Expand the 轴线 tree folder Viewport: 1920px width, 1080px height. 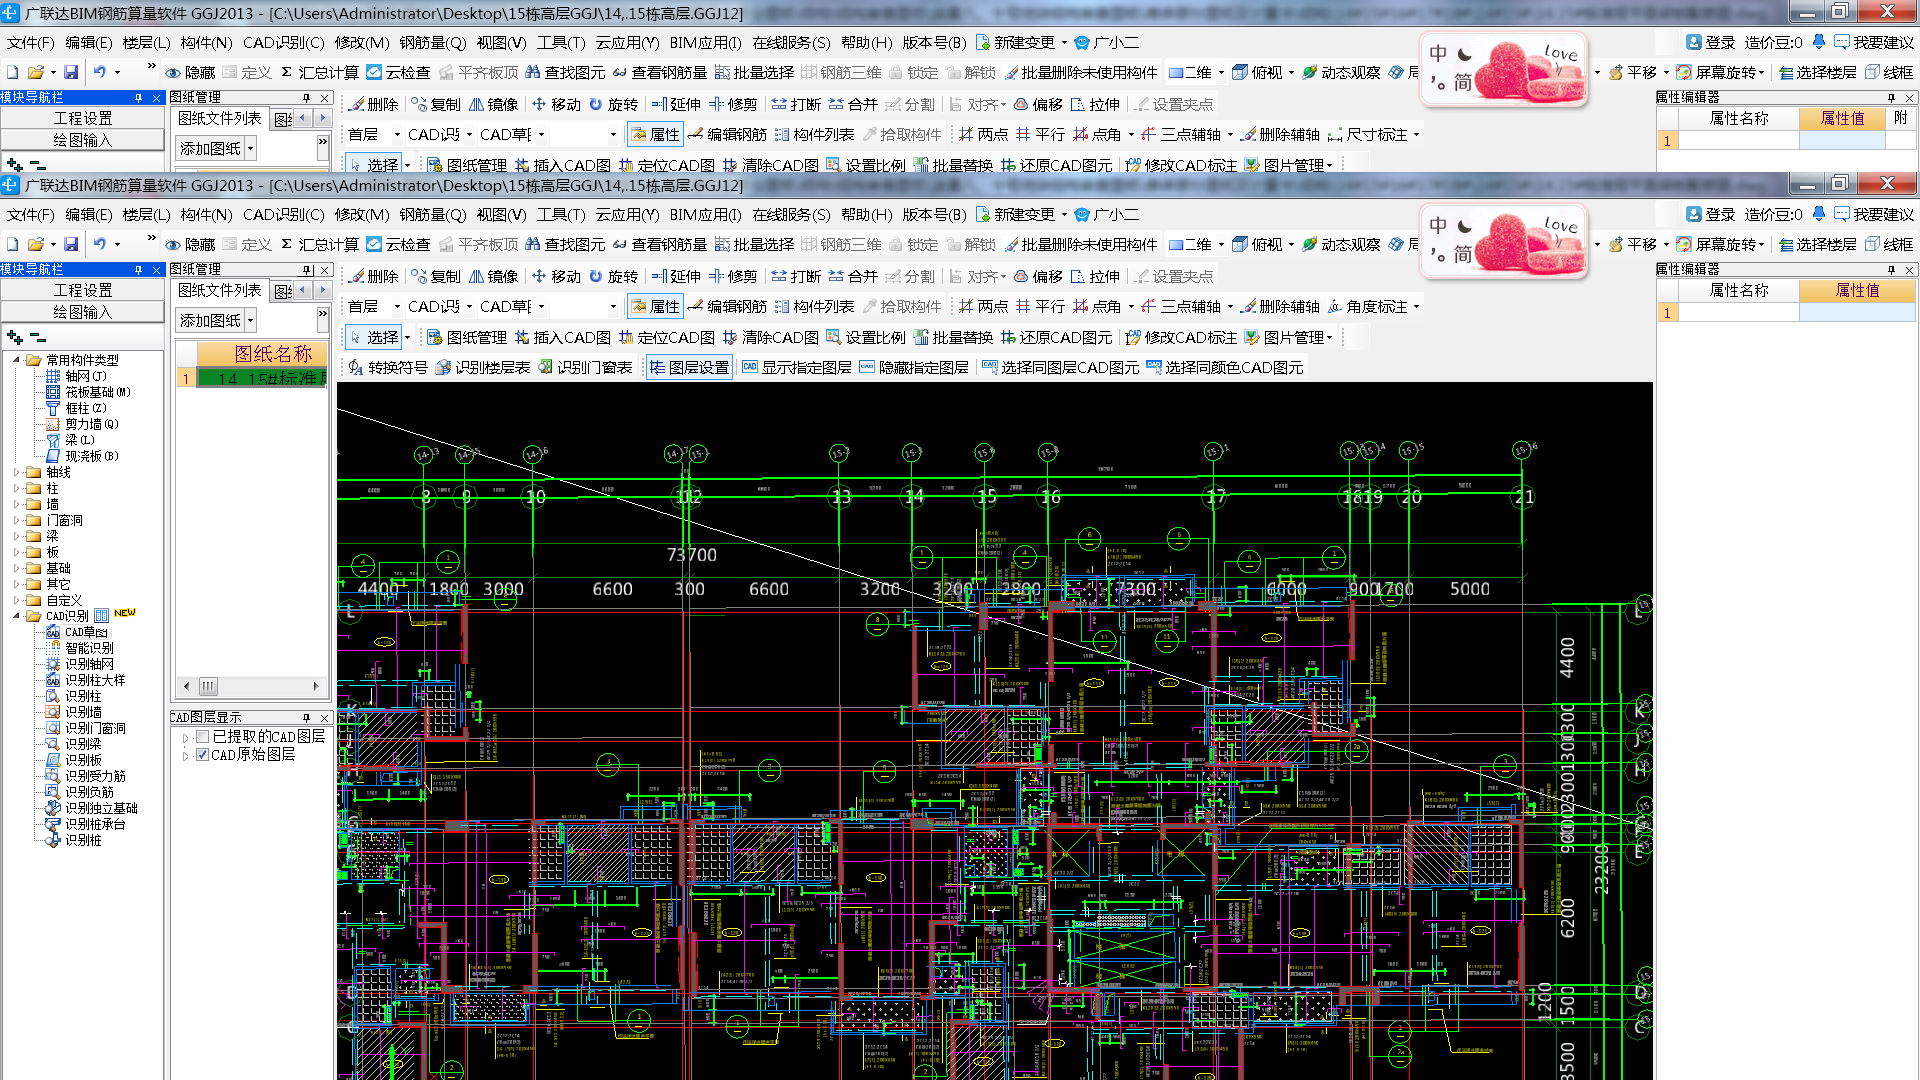(17, 472)
